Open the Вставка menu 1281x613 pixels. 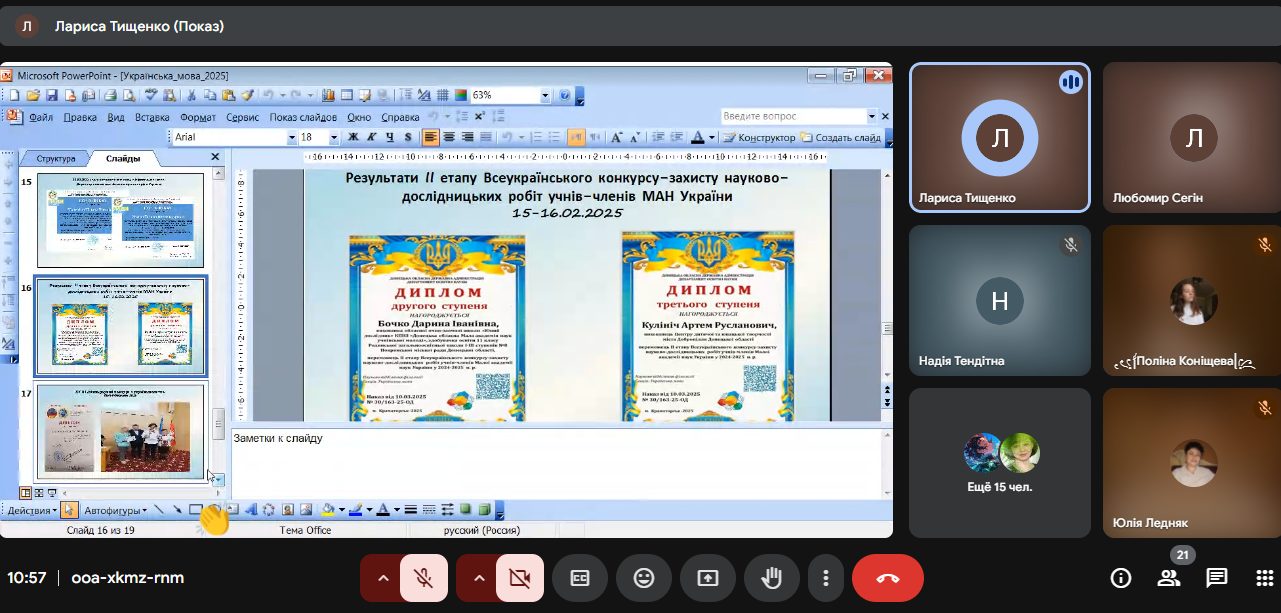tap(152, 117)
